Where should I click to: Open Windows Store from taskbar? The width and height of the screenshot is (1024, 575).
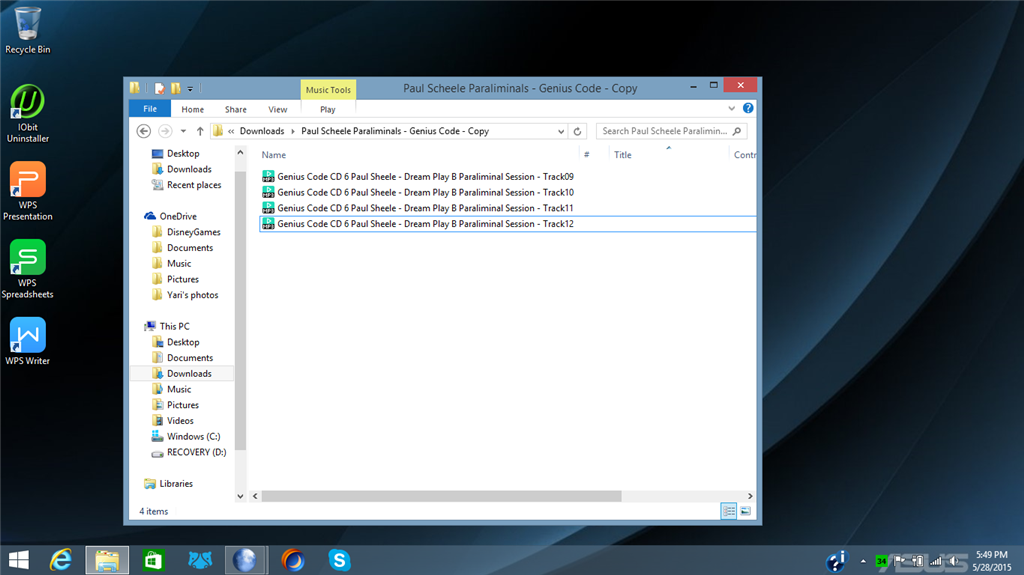coord(153,560)
